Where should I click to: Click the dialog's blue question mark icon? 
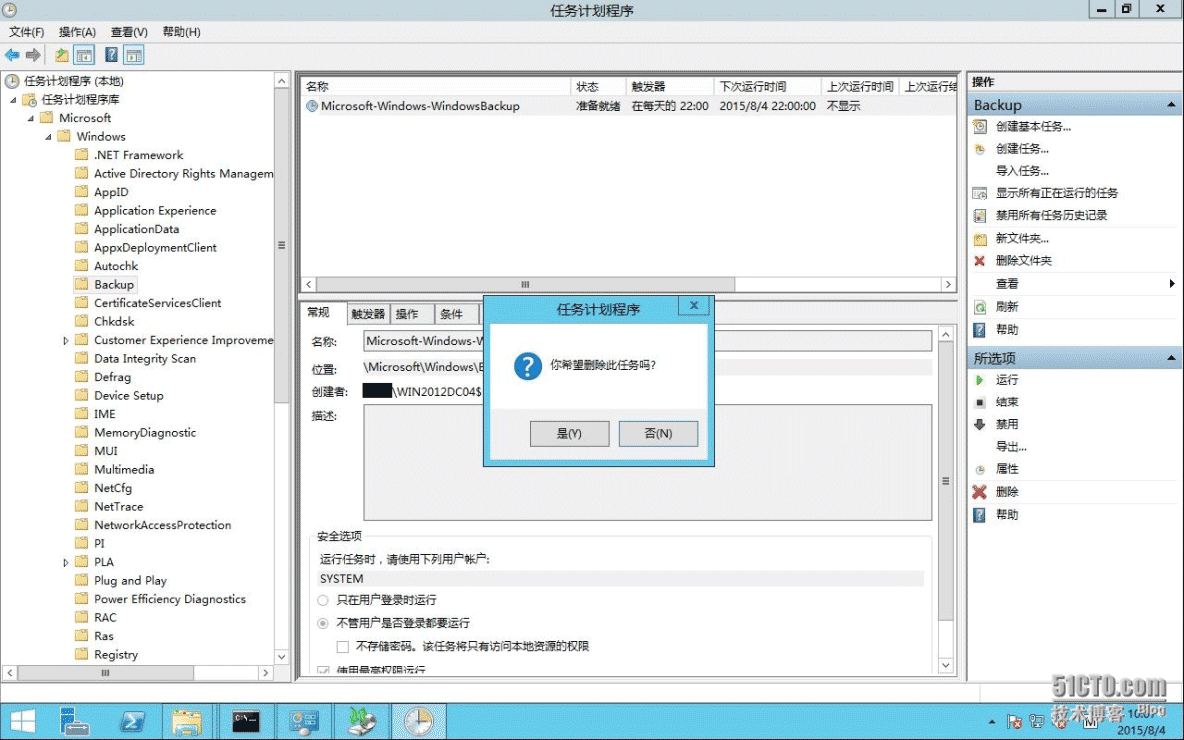[x=528, y=366]
